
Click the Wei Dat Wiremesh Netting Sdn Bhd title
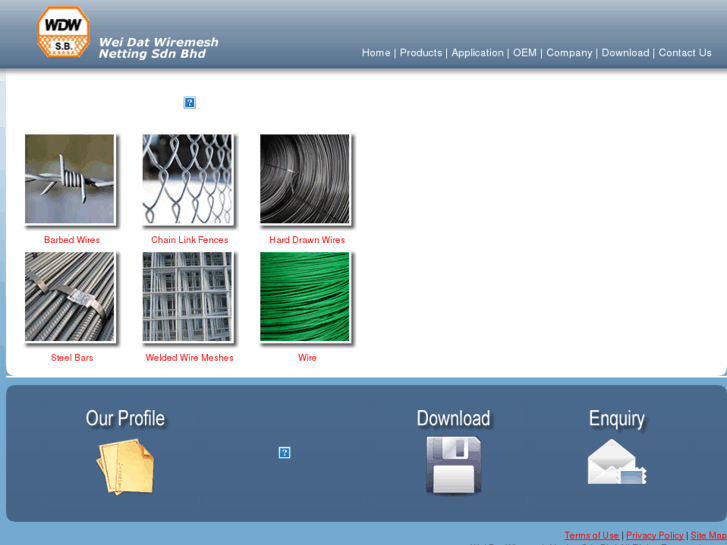(x=159, y=48)
